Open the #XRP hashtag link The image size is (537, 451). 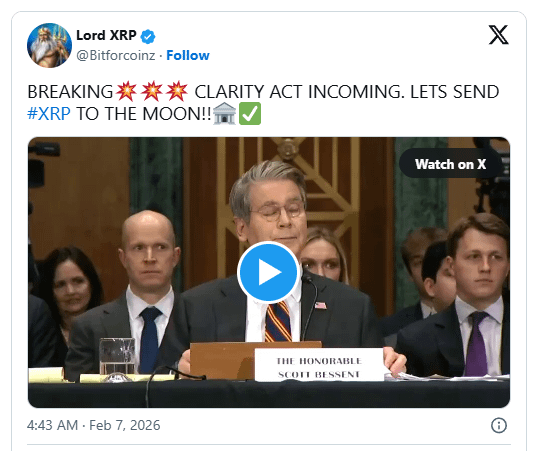click(x=49, y=114)
